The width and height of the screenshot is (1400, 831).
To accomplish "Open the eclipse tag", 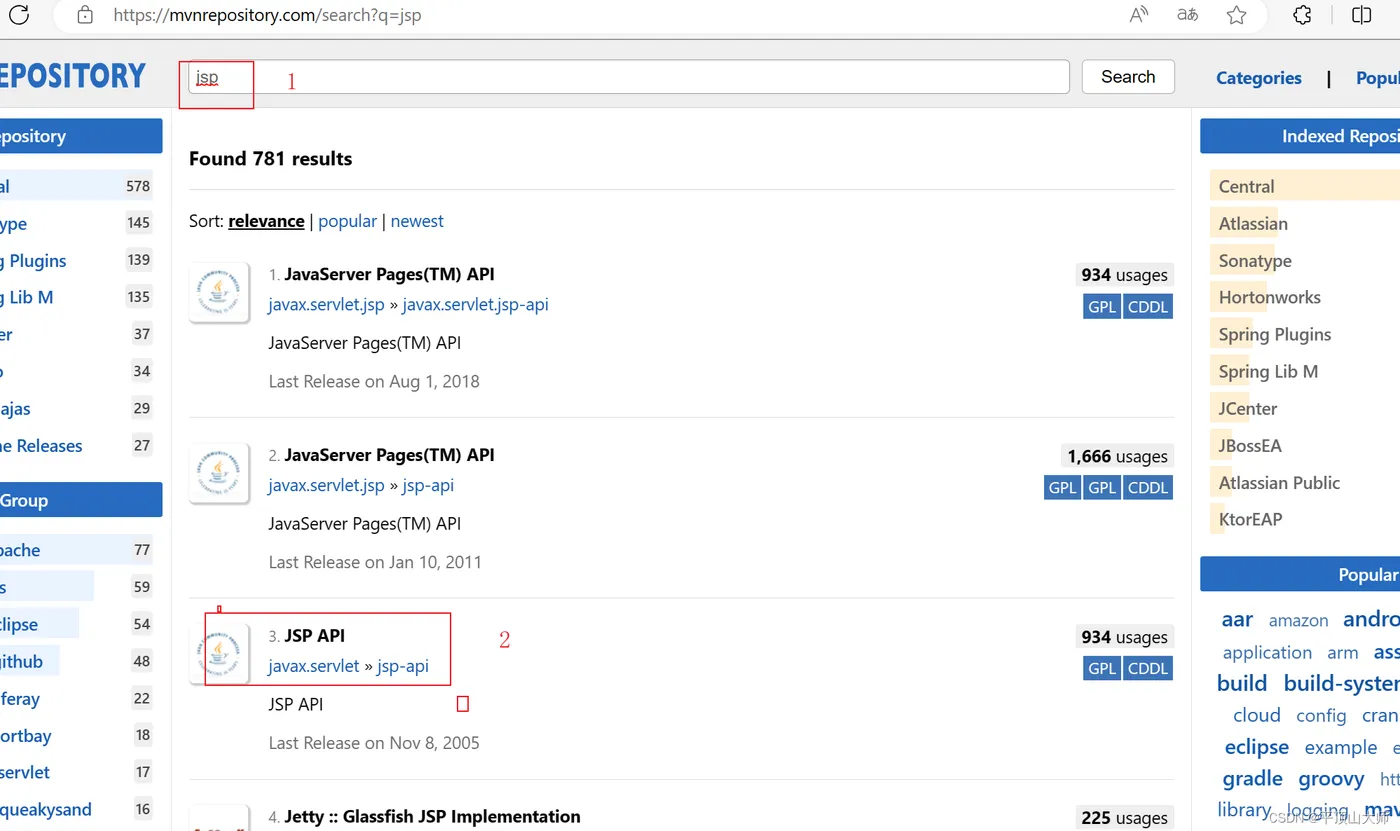I will click(1256, 747).
